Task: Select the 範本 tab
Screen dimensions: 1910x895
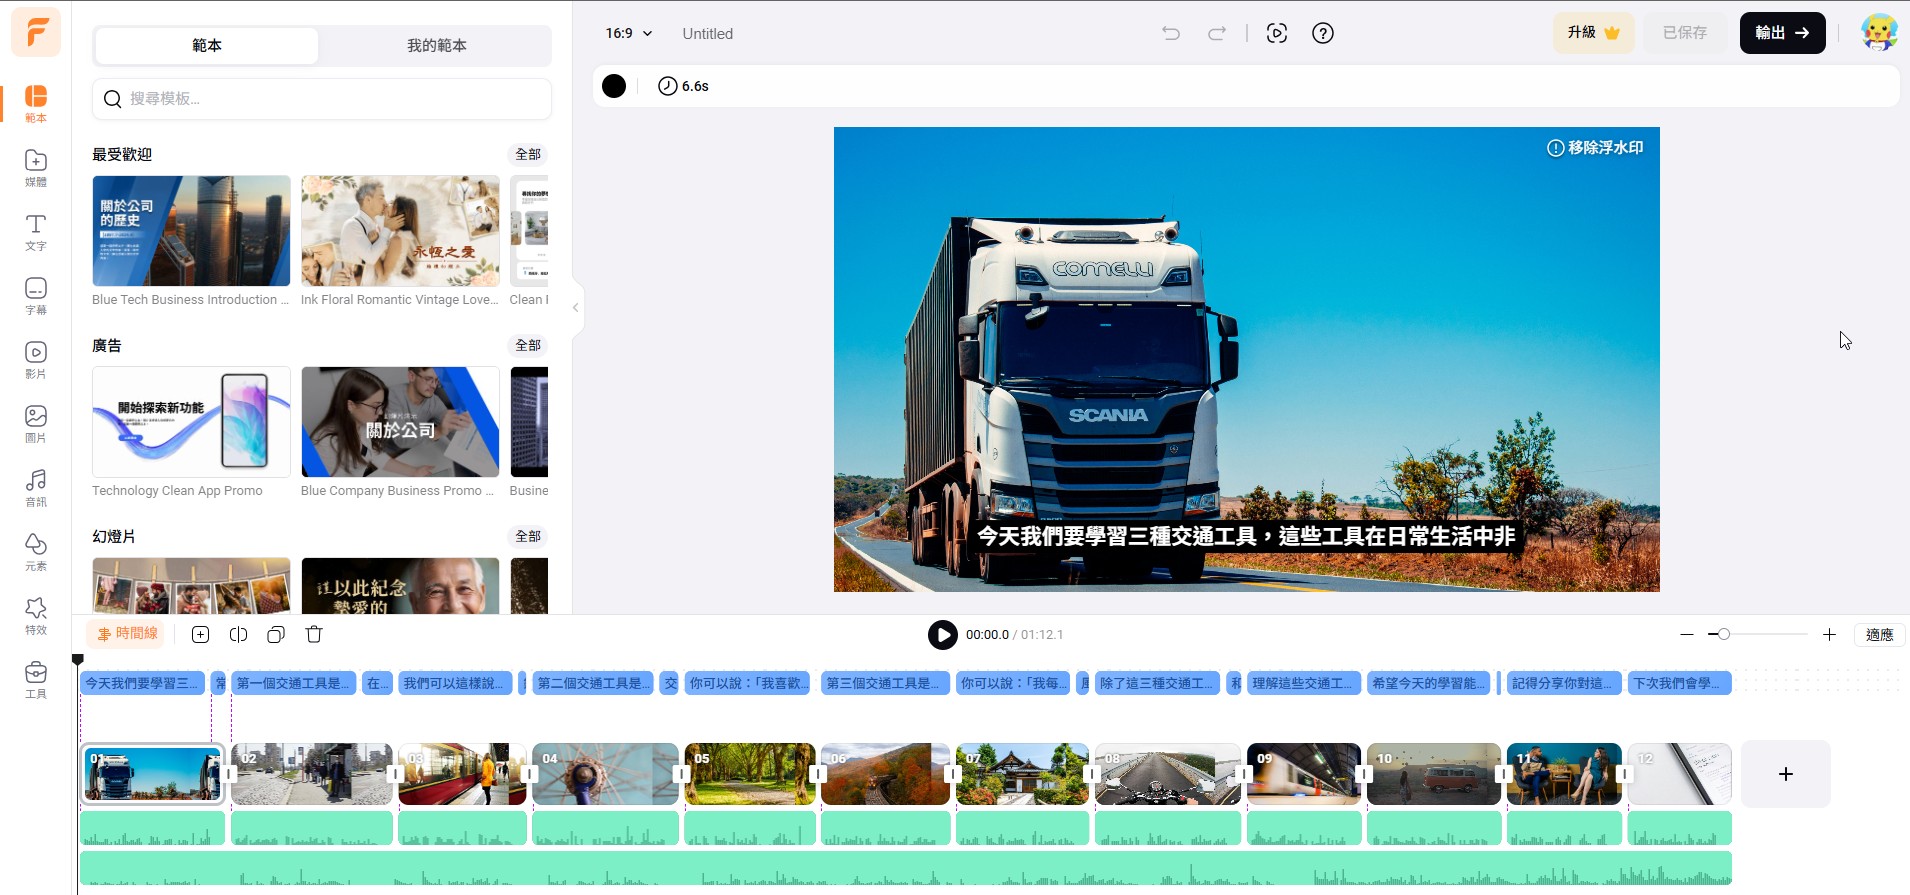Action: [x=207, y=46]
